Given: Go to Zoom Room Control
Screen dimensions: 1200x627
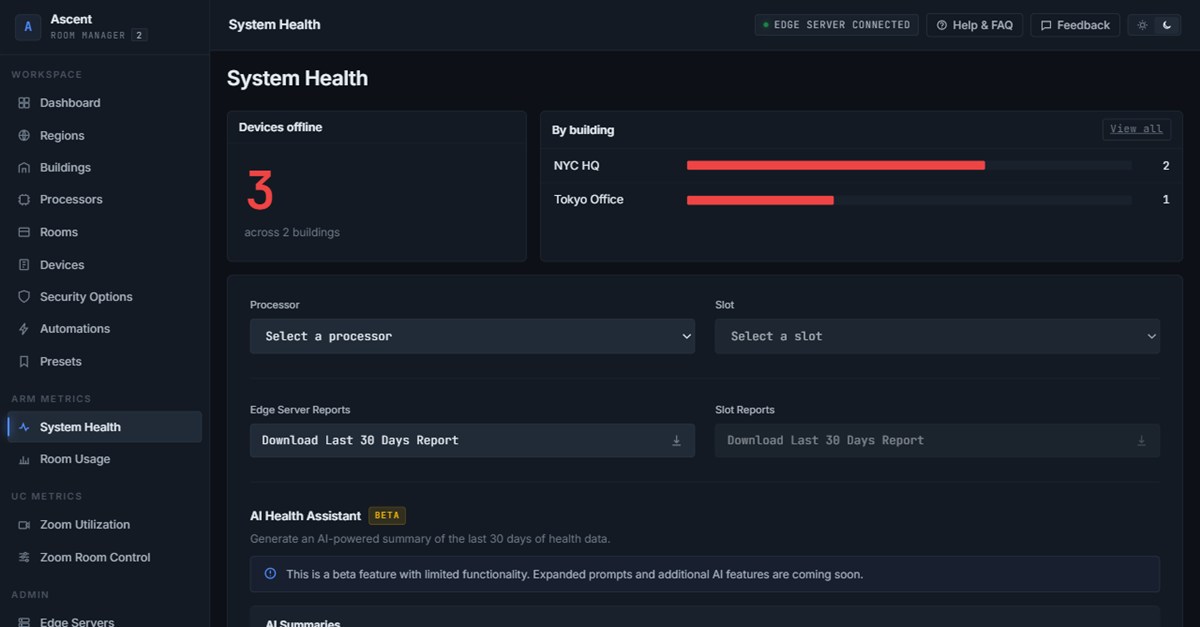Looking at the screenshot, I should (104, 558).
